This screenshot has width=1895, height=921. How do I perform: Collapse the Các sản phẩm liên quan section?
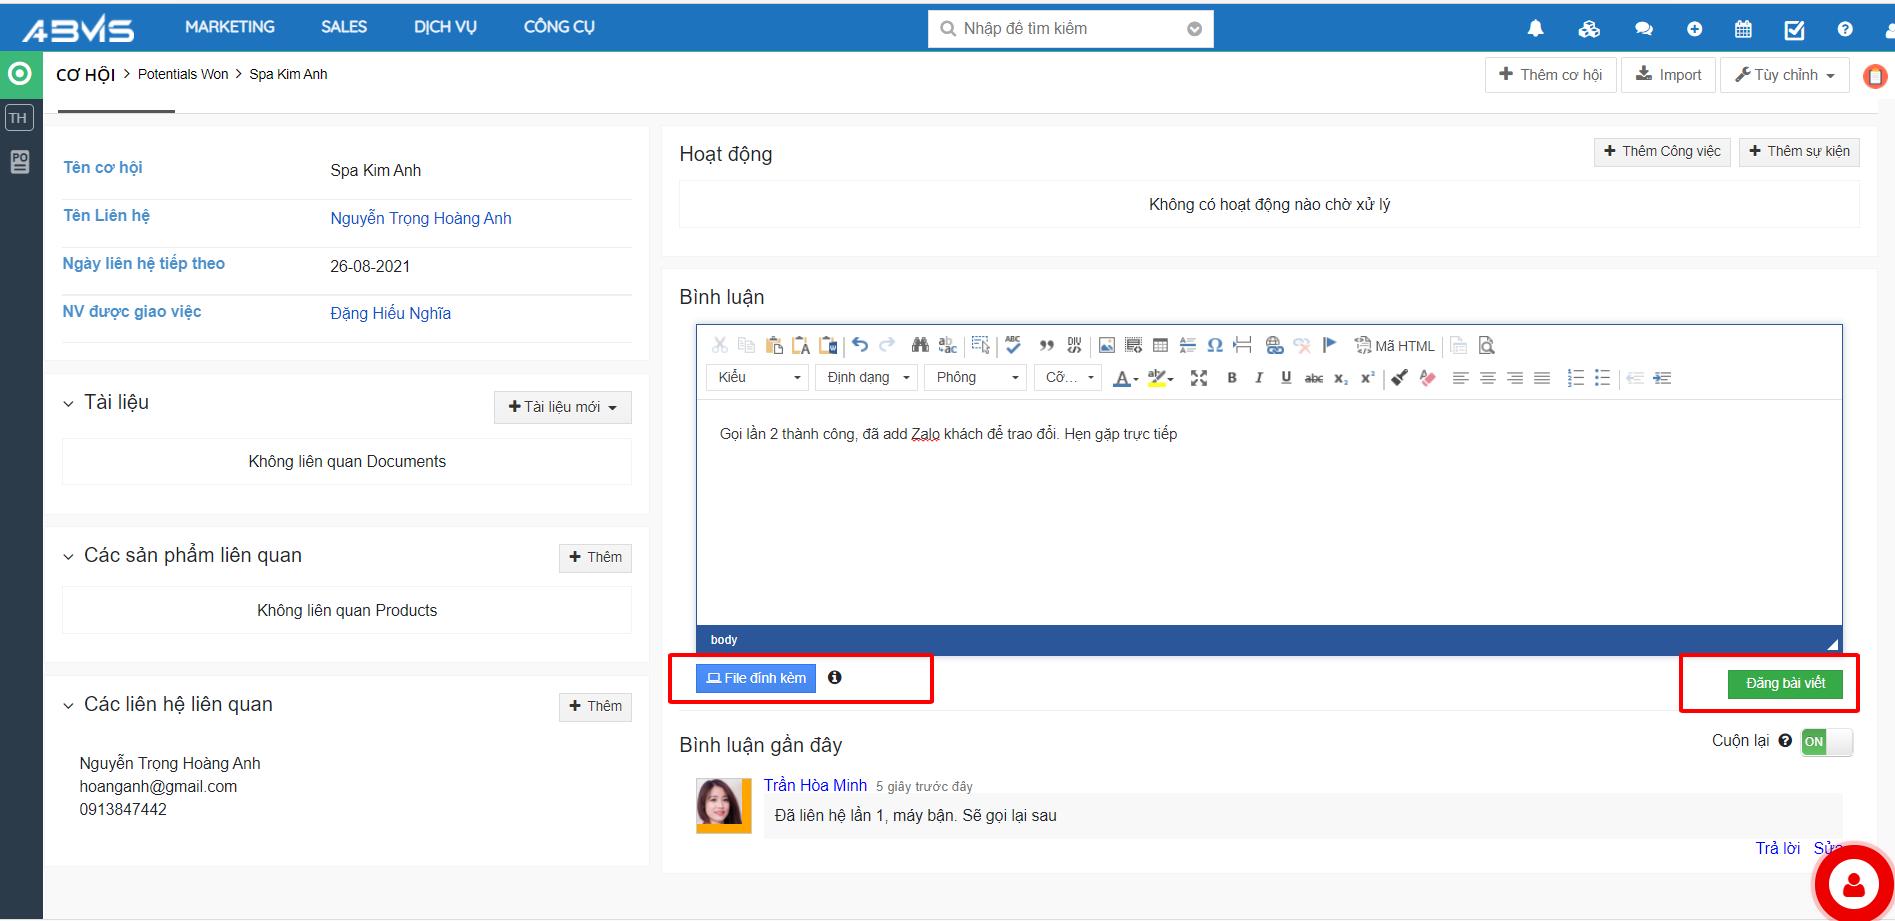click(x=68, y=557)
